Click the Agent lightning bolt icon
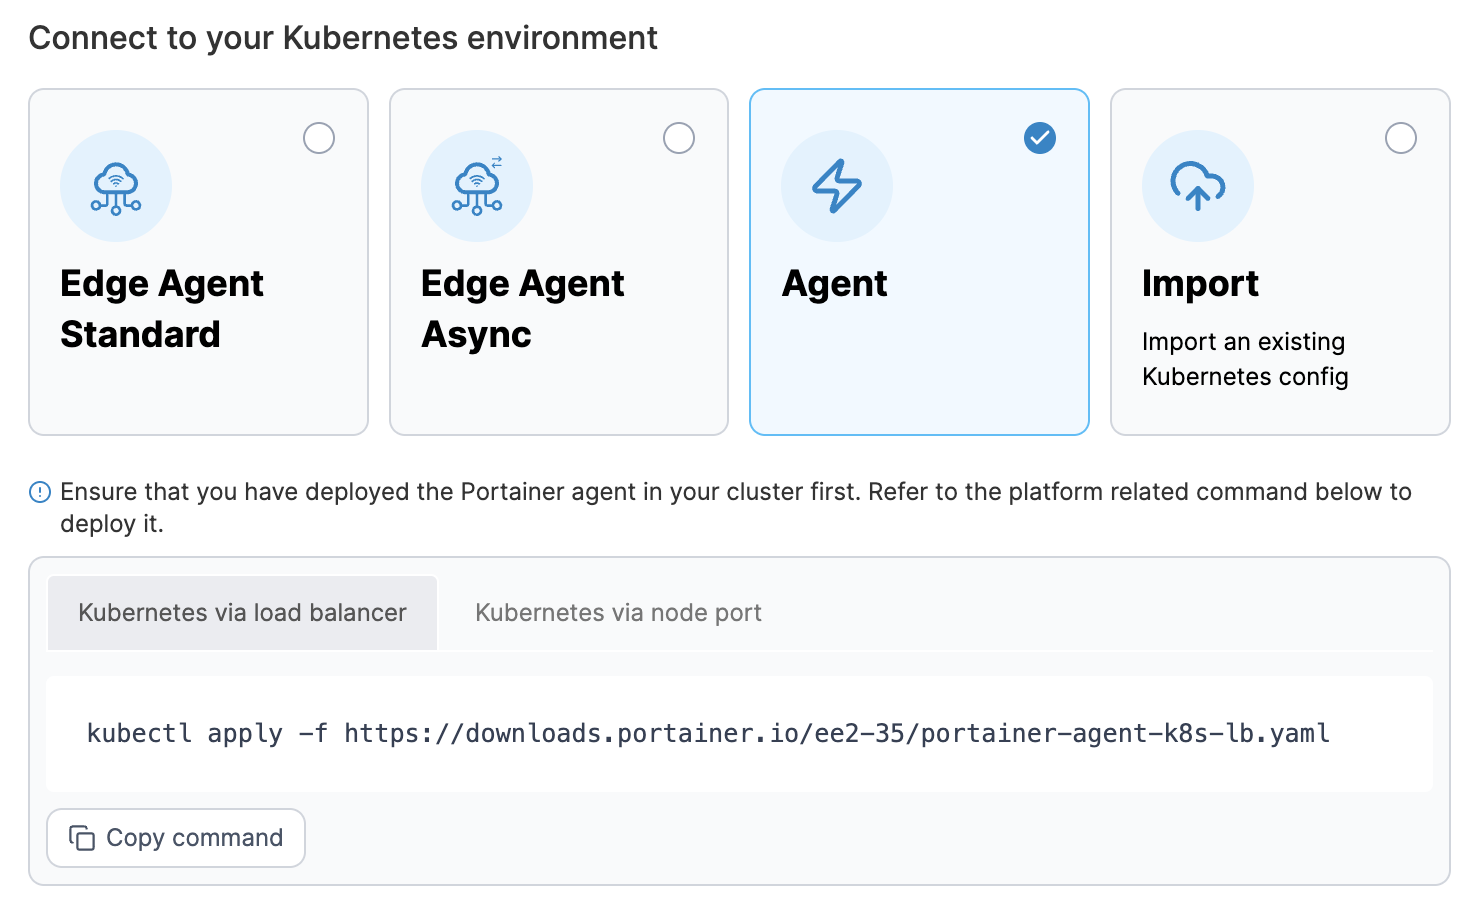This screenshot has width=1478, height=906. tap(837, 186)
